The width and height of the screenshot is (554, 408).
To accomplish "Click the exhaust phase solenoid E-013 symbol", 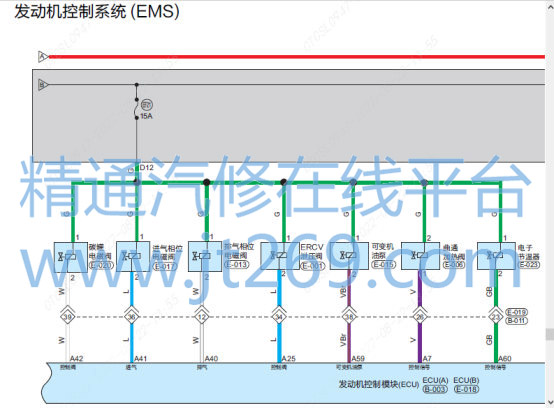I will click(x=205, y=256).
